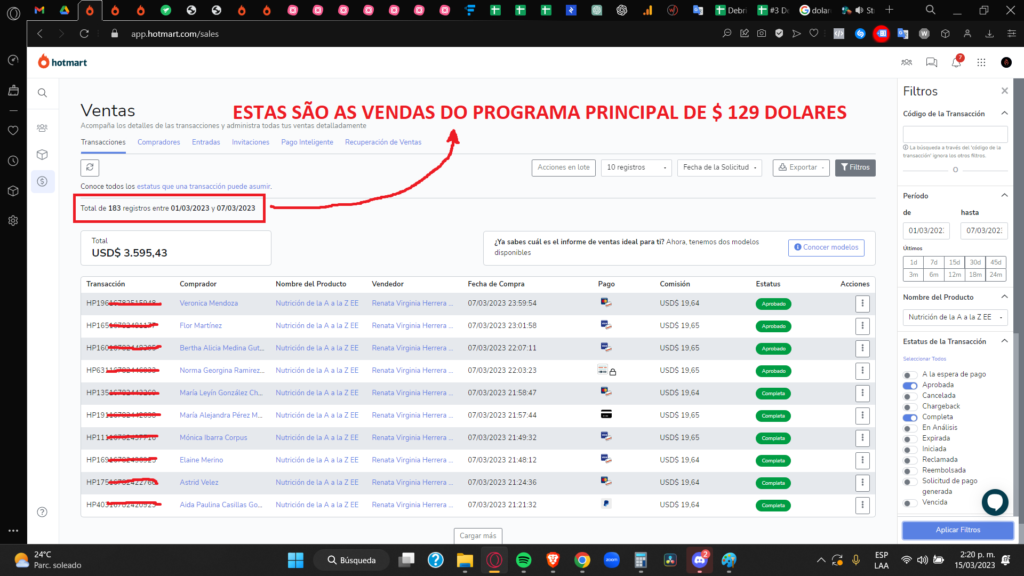The image size is (1024, 576).
Task: Open the settings gear in browser sidebar
Action: 13,221
